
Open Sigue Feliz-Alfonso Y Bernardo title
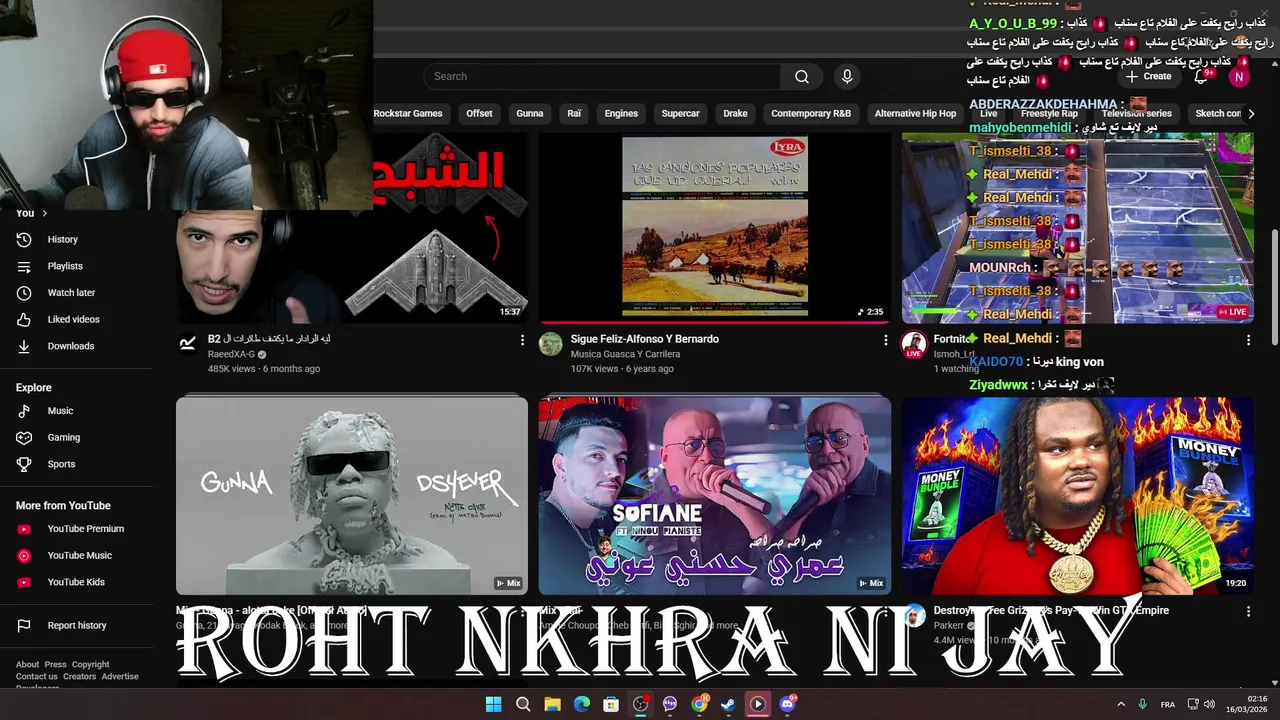644,339
